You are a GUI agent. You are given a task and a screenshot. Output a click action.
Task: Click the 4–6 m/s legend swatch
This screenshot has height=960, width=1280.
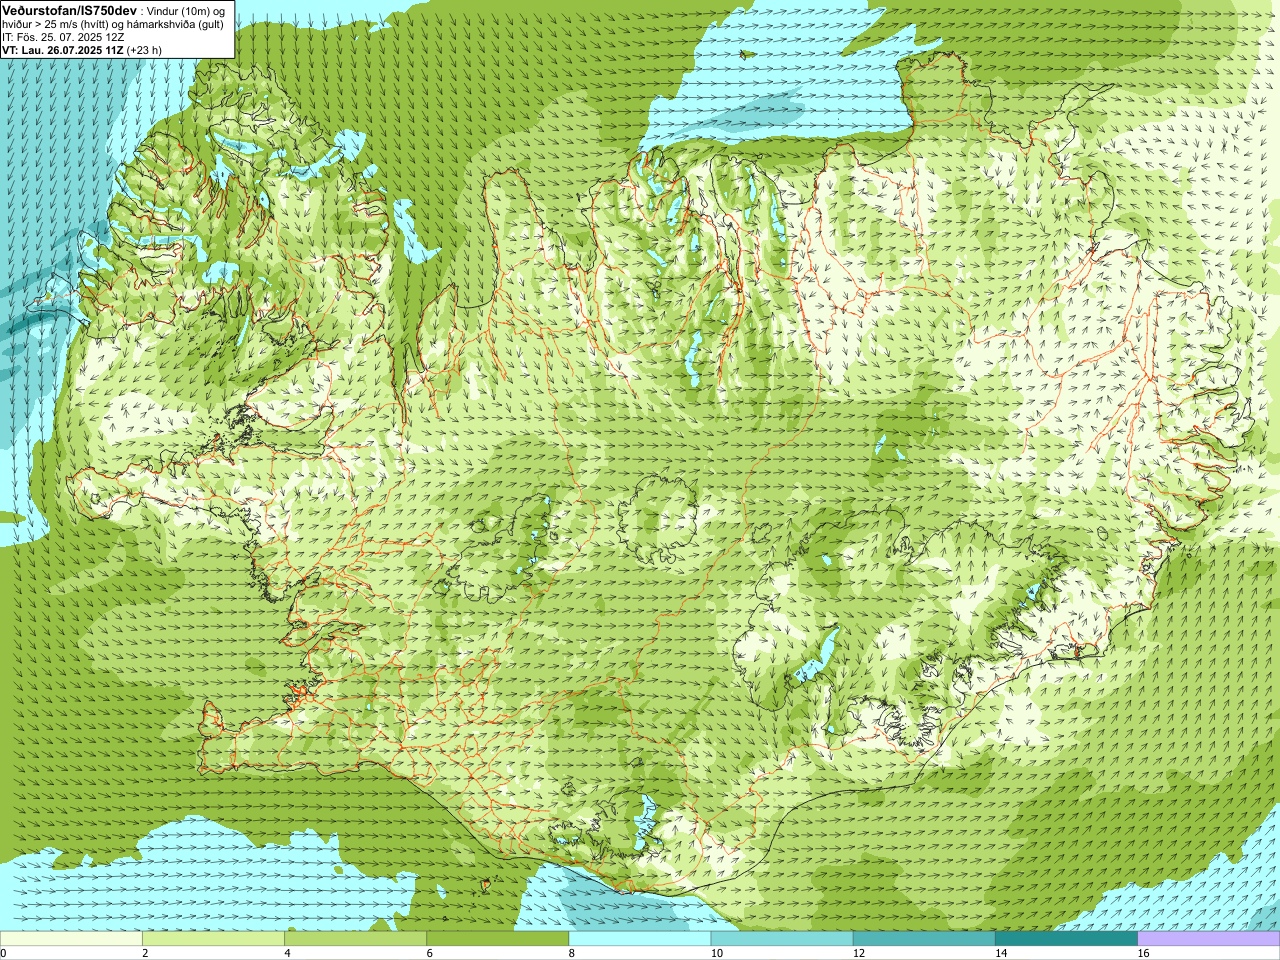[355, 939]
